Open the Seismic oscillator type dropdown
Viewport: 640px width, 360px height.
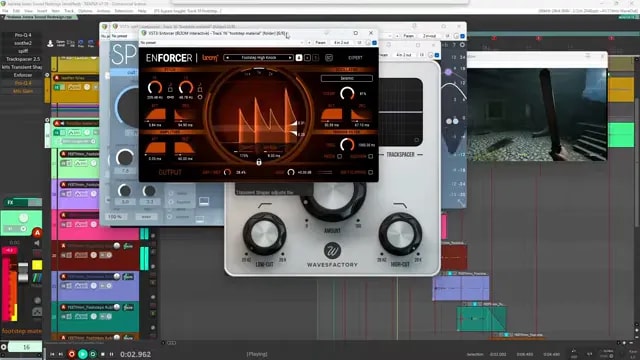pos(347,78)
